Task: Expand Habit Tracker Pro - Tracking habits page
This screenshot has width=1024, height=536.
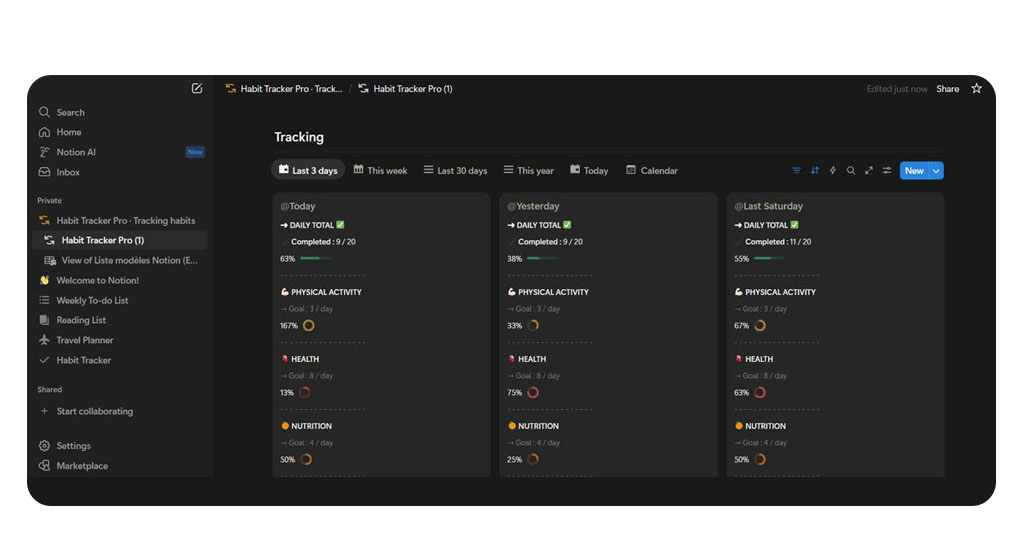Action: pyautogui.click(x=44, y=221)
